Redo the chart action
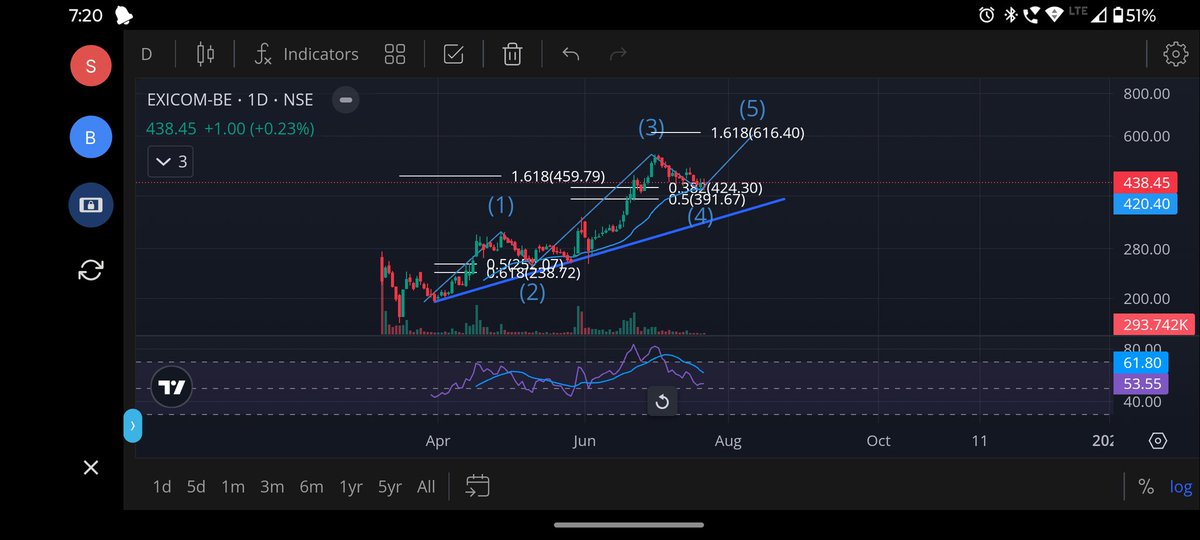The height and width of the screenshot is (540, 1200). pyautogui.click(x=619, y=54)
